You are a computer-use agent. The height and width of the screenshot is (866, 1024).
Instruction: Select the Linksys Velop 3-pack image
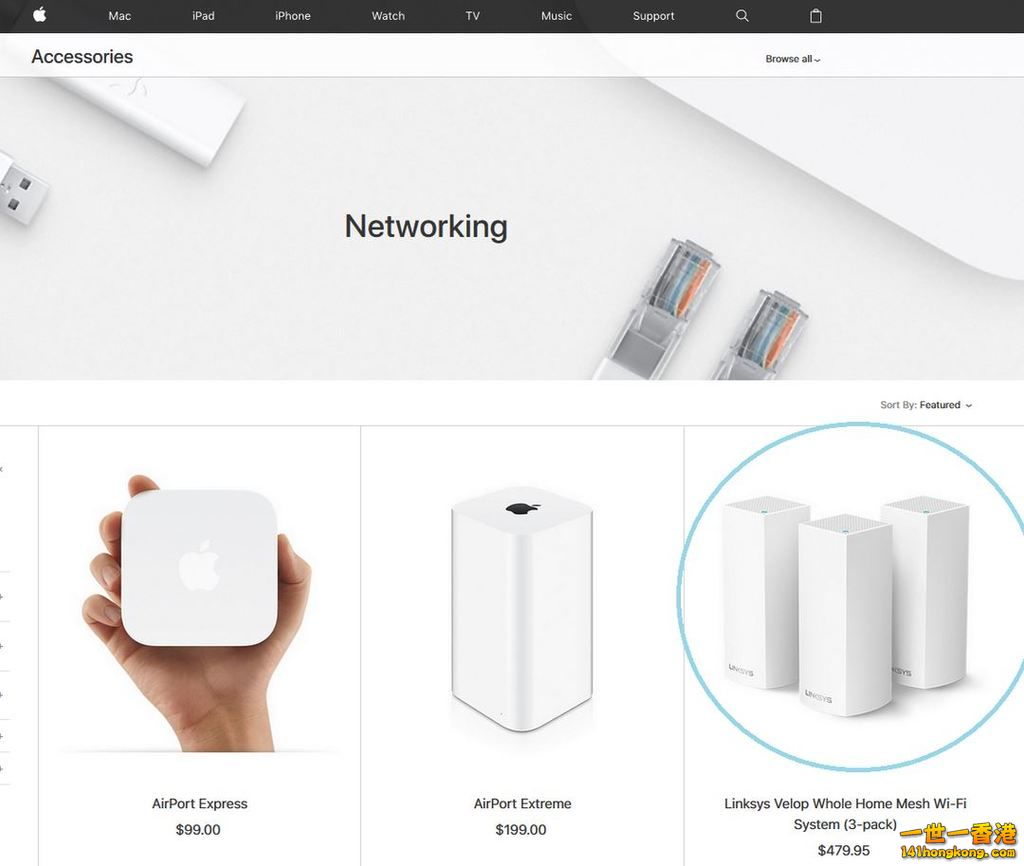click(x=846, y=605)
